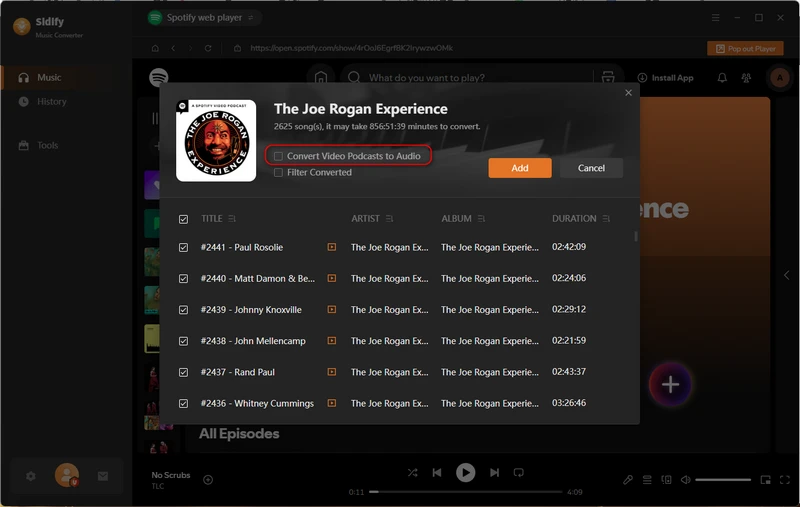Click the video icon on #2439 row
Viewport: 800px width, 507px height.
(332, 309)
